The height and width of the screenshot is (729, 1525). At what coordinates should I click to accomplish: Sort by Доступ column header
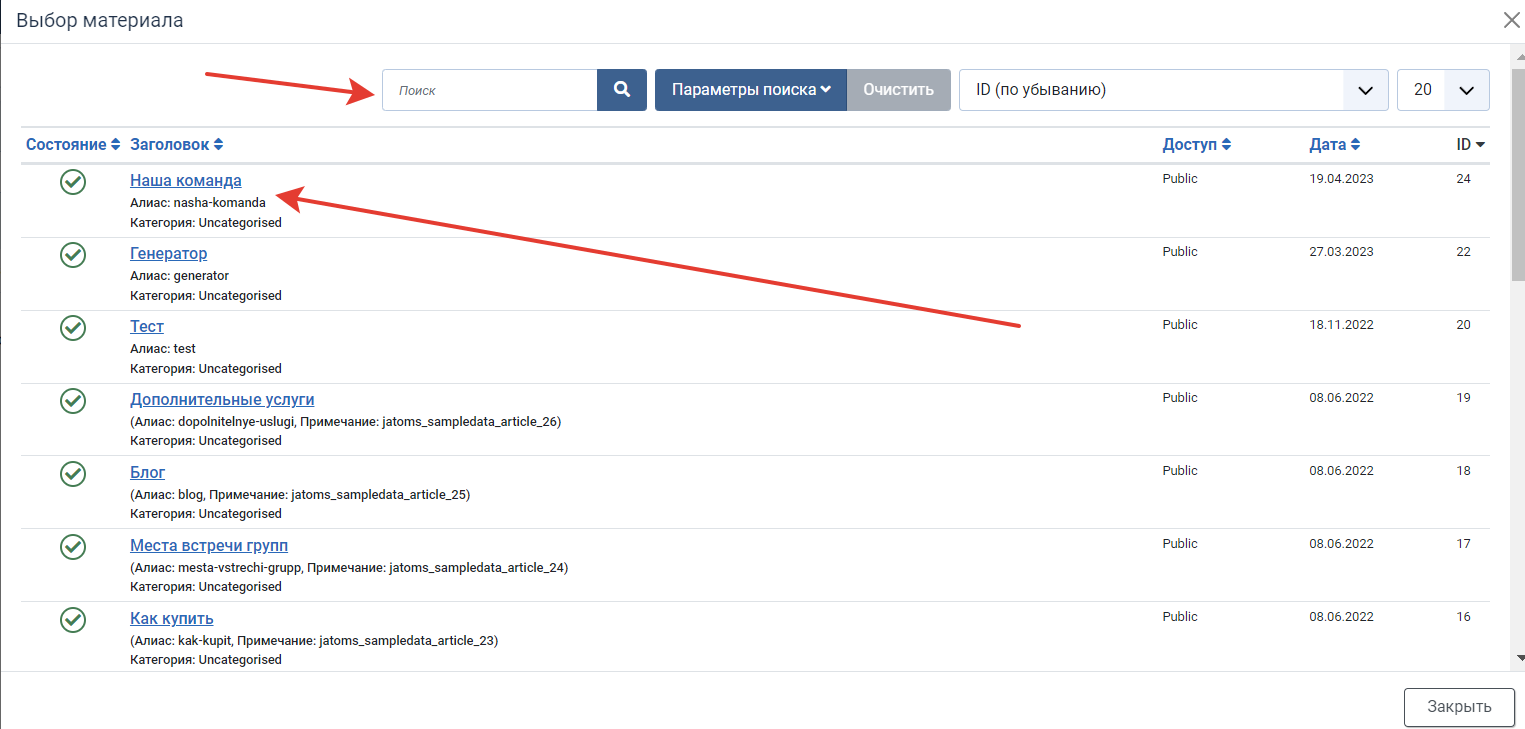click(x=1197, y=145)
